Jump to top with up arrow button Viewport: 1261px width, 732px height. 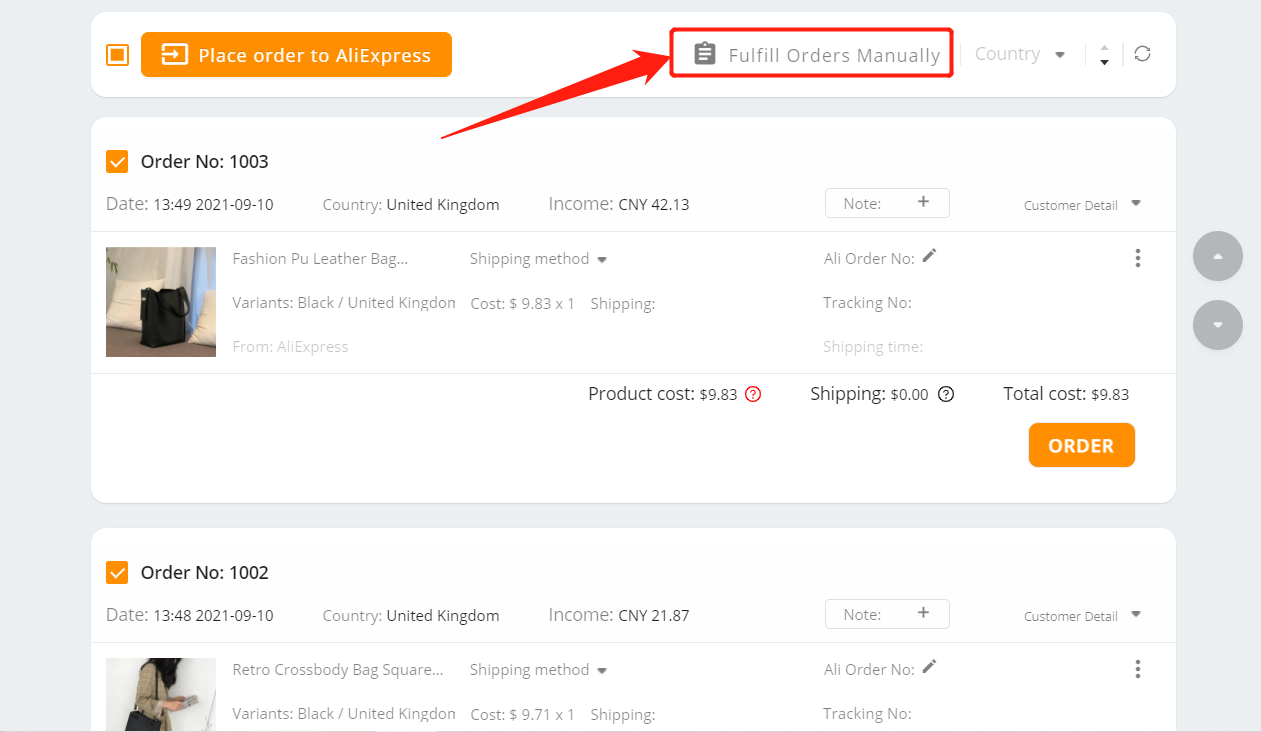(x=1218, y=256)
